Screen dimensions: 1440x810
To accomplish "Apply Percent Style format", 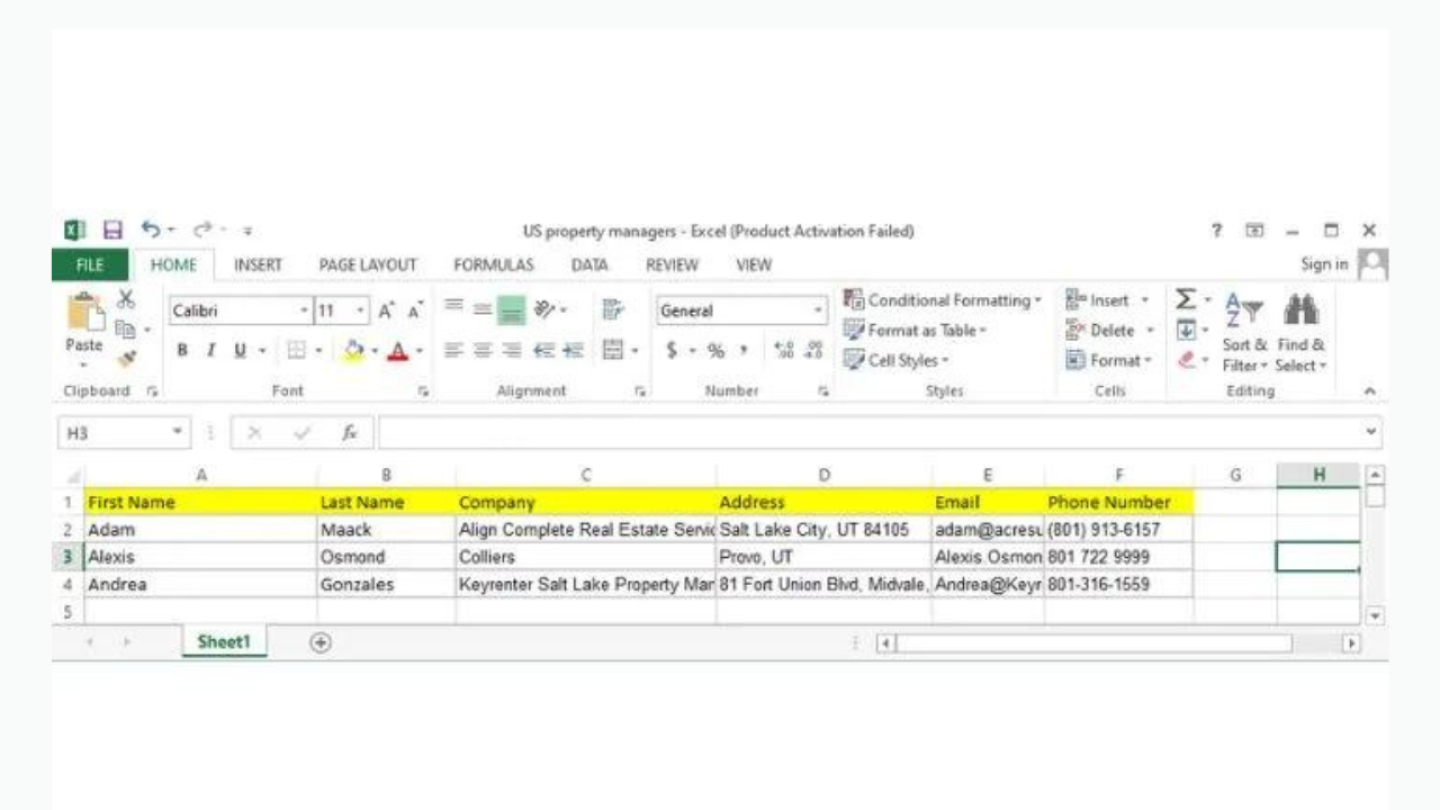I will tap(716, 351).
